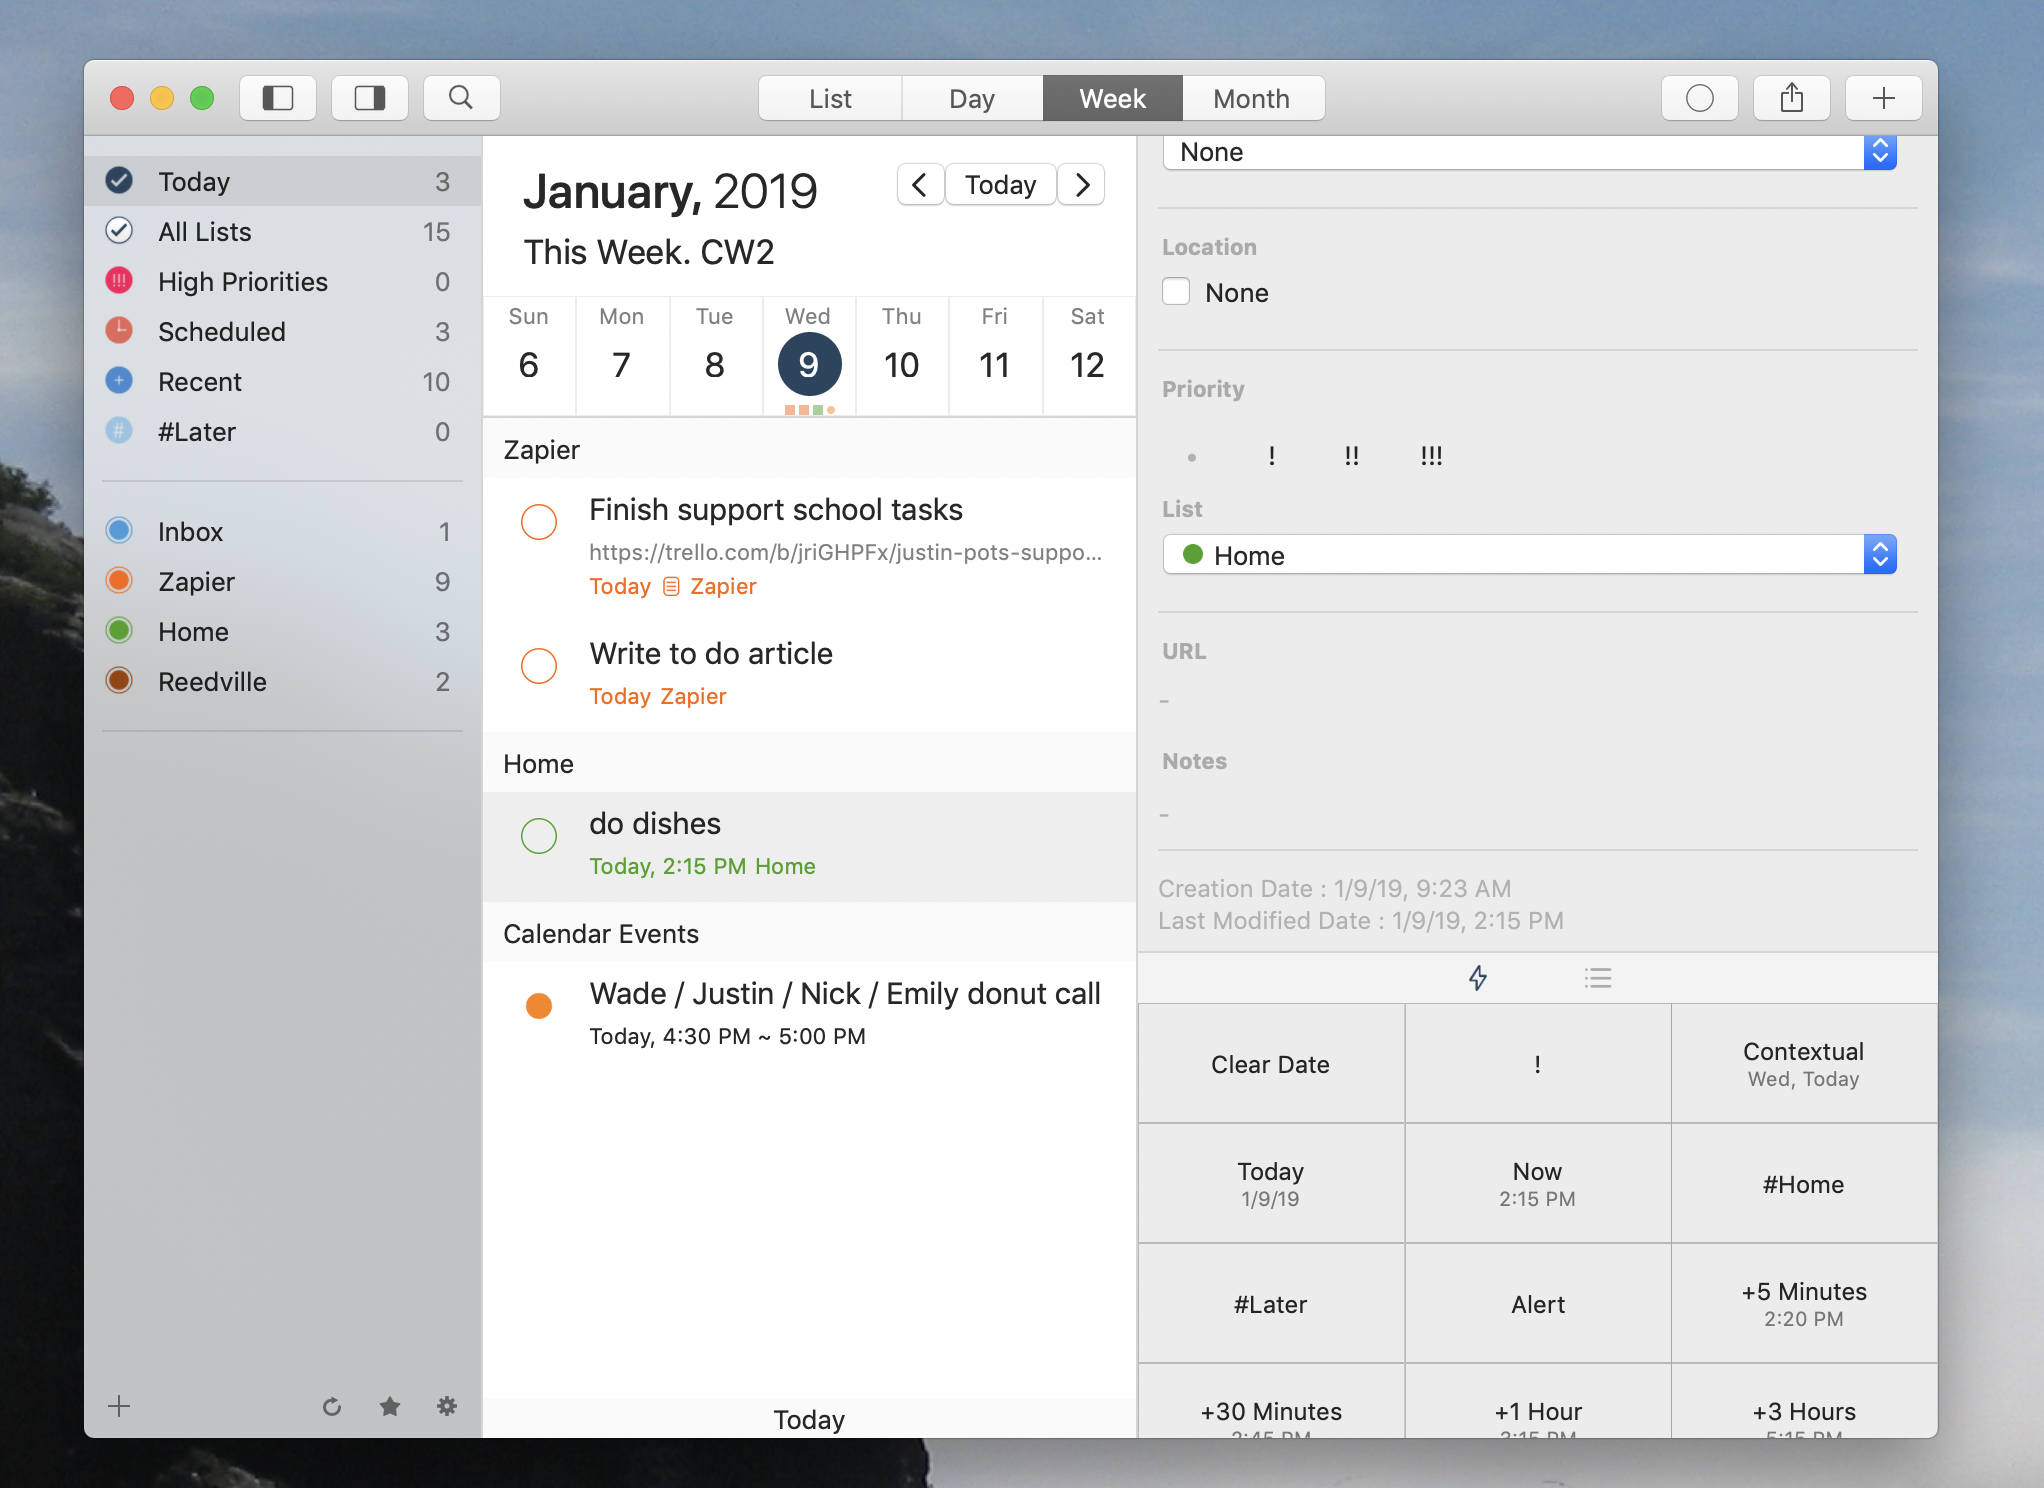Screen dimensions: 2044x1488
Task: Go to next week with chevron
Action: tap(1081, 185)
